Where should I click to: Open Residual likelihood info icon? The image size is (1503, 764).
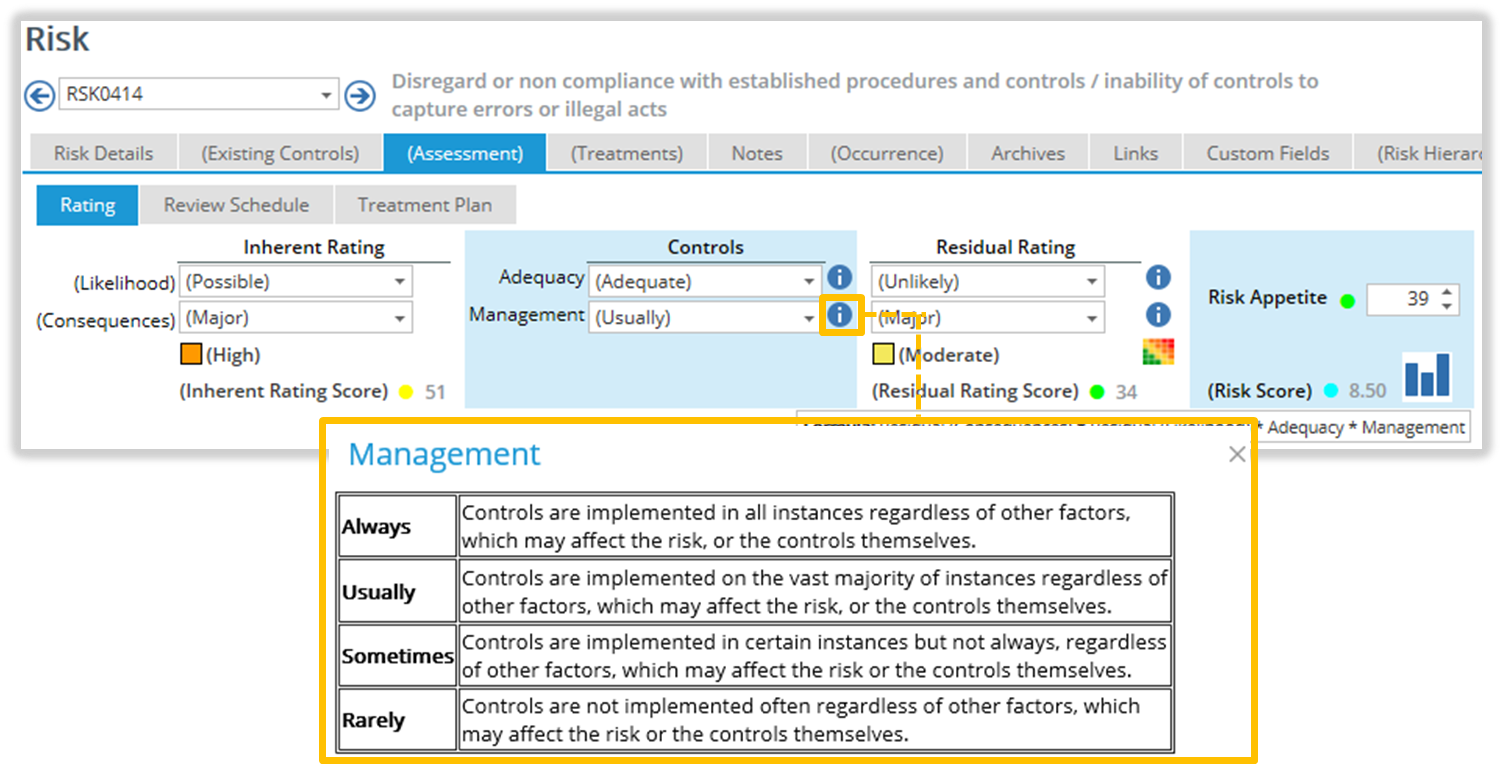(1158, 278)
